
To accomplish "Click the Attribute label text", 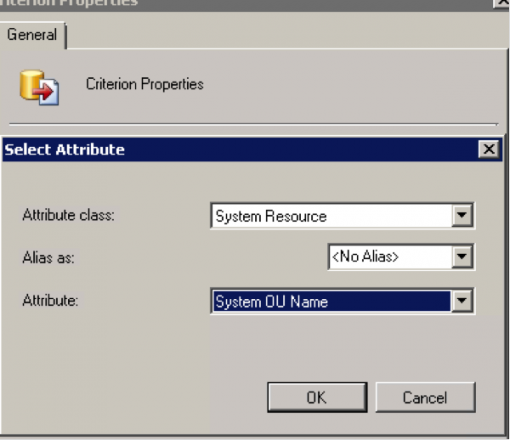I will tap(50, 301).
